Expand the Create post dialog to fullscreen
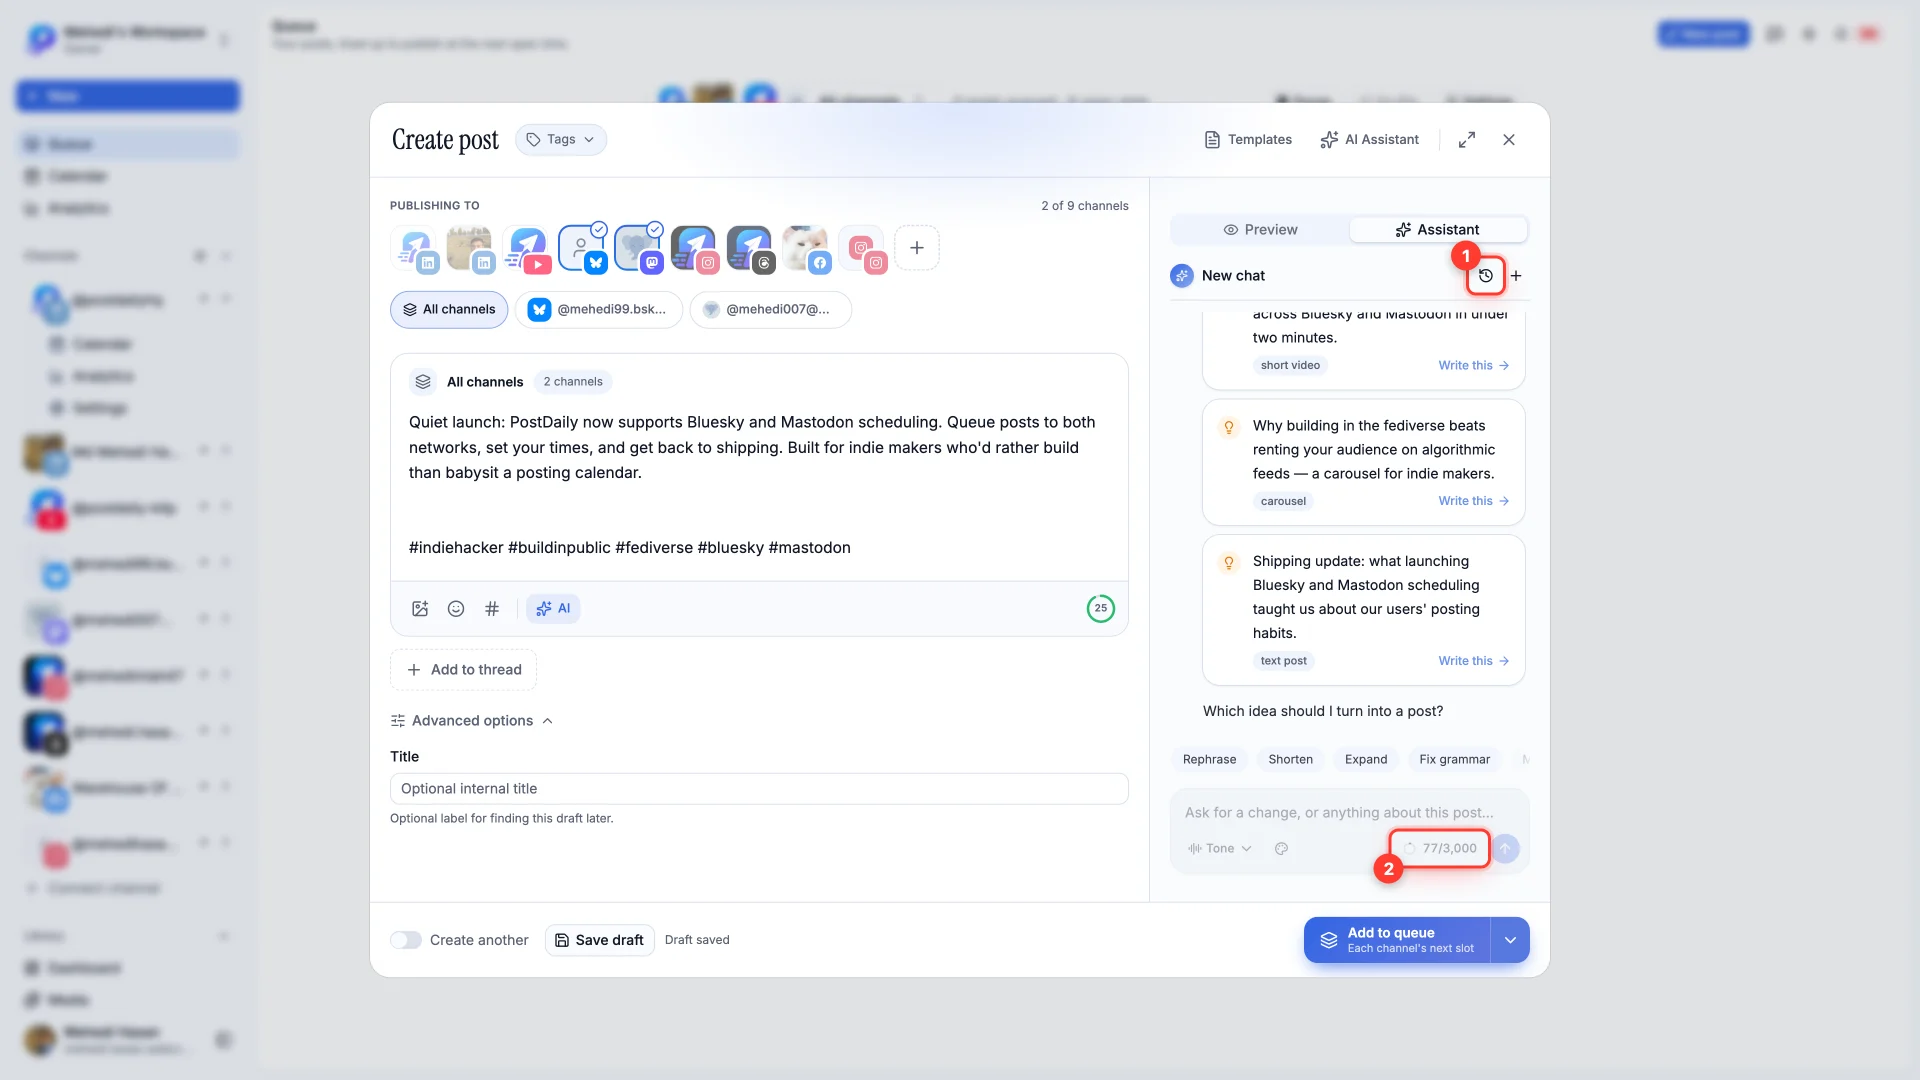Image resolution: width=1920 pixels, height=1080 pixels. (1467, 140)
